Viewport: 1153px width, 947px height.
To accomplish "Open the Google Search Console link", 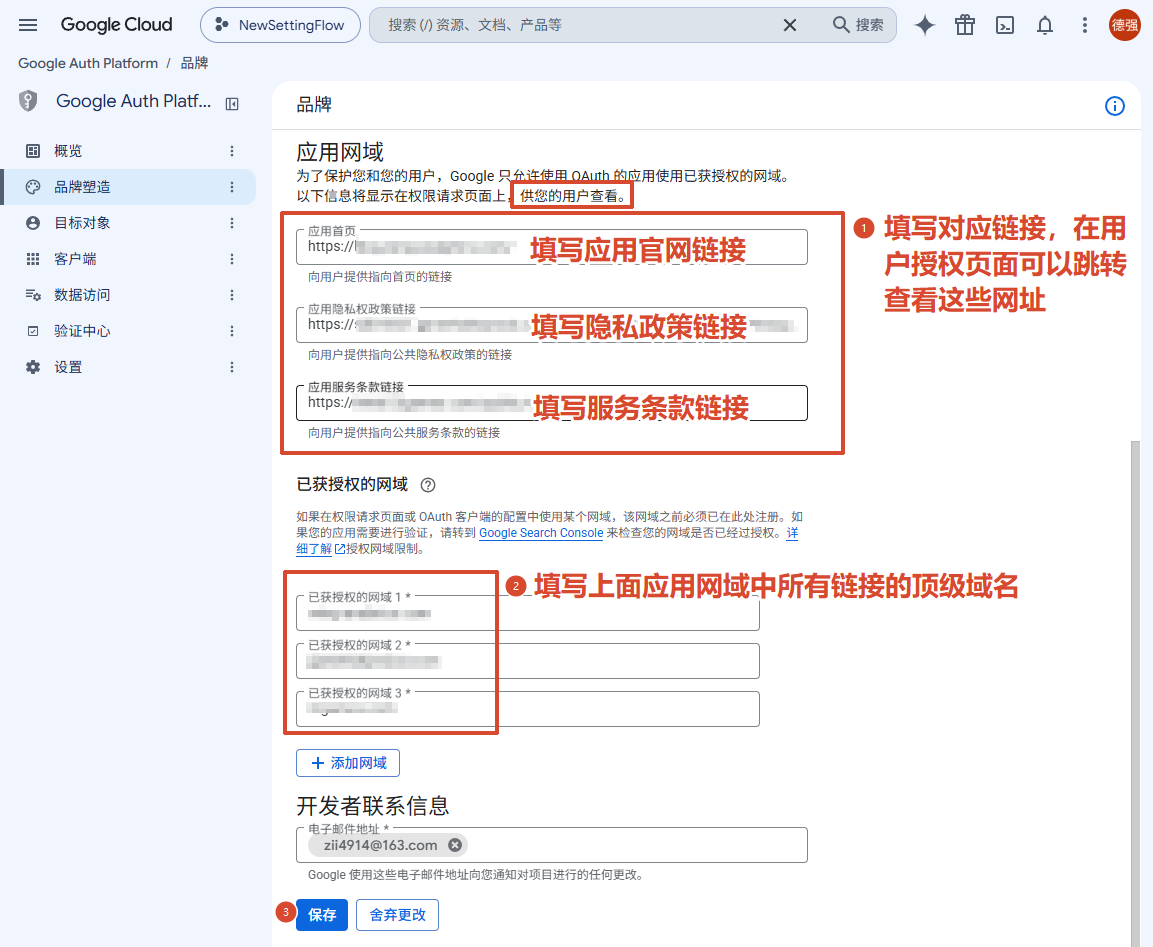I will (x=541, y=533).
